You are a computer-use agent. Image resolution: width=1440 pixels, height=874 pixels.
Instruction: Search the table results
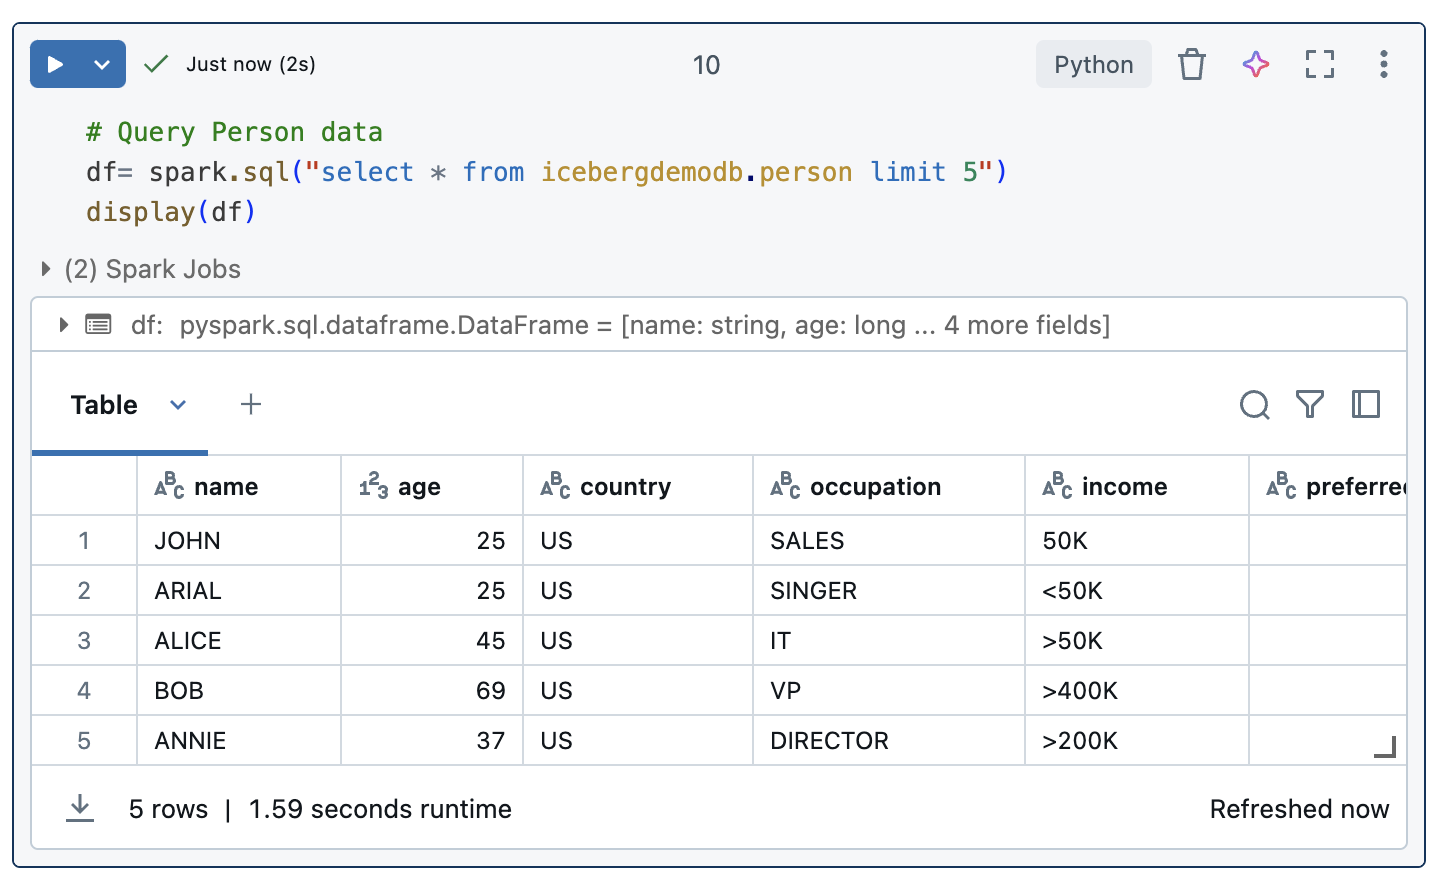point(1254,405)
